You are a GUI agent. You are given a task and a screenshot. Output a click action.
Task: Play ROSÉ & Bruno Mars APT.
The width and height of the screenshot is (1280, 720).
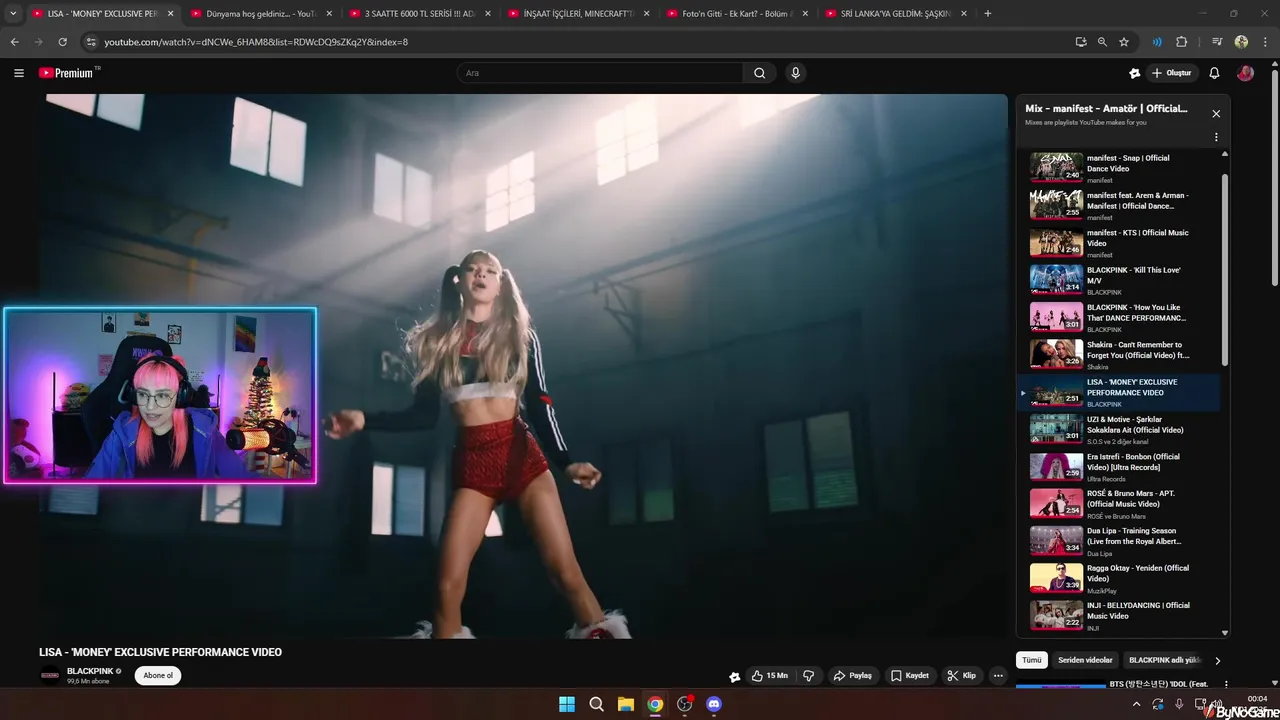[x=1120, y=504]
